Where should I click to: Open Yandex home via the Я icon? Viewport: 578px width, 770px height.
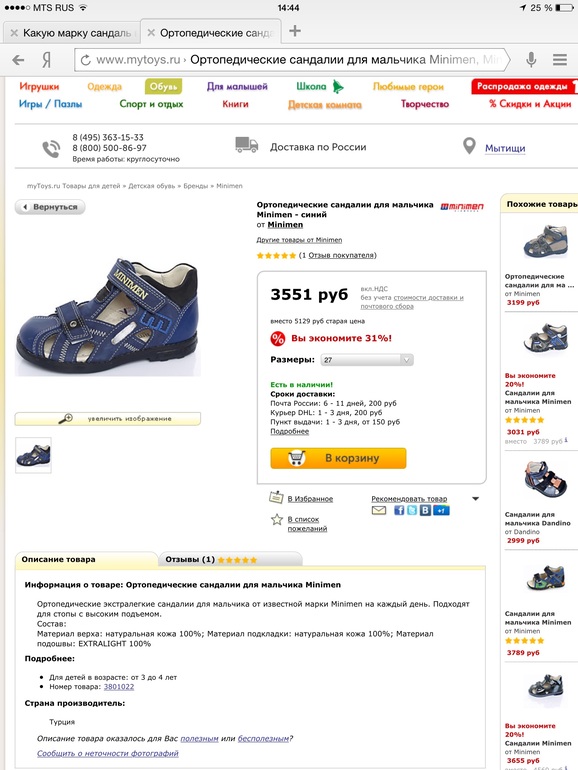[47, 60]
